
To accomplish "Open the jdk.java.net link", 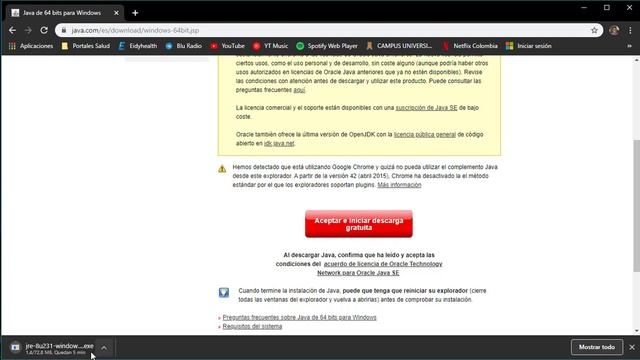I will 279,143.
